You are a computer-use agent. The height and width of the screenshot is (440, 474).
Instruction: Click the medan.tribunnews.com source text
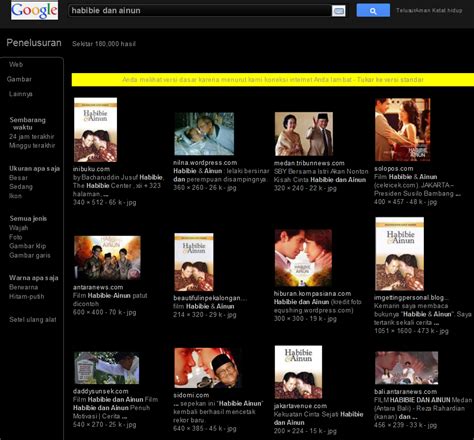tap(309, 163)
